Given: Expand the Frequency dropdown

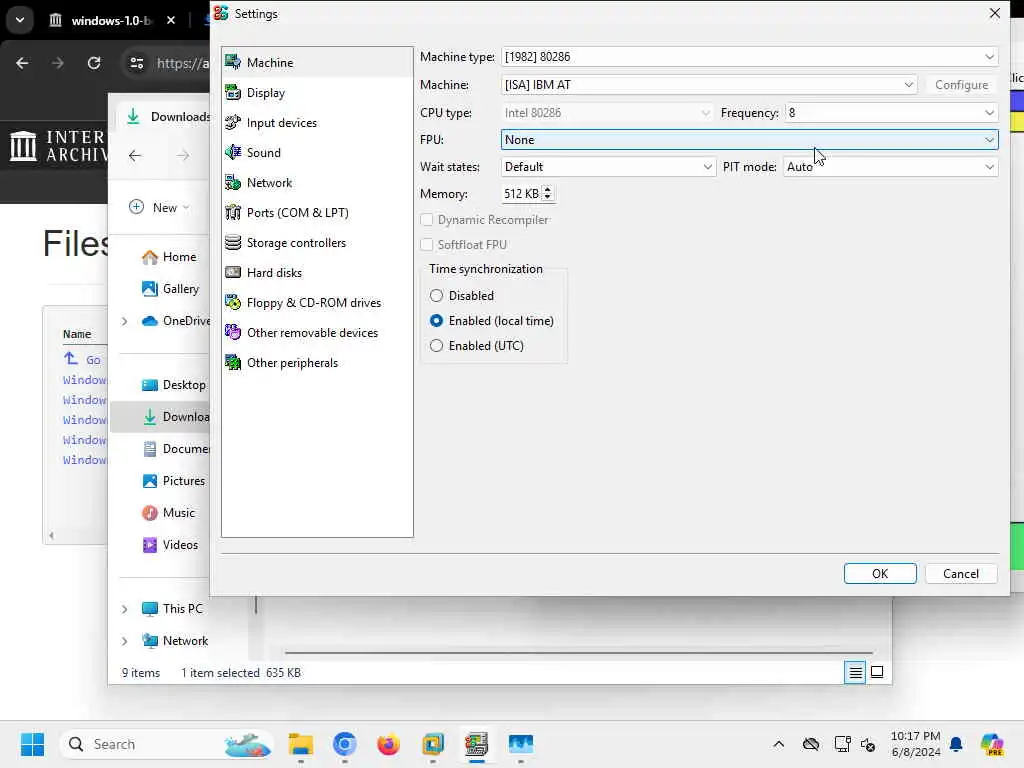Looking at the screenshot, I should pyautogui.click(x=891, y=113).
